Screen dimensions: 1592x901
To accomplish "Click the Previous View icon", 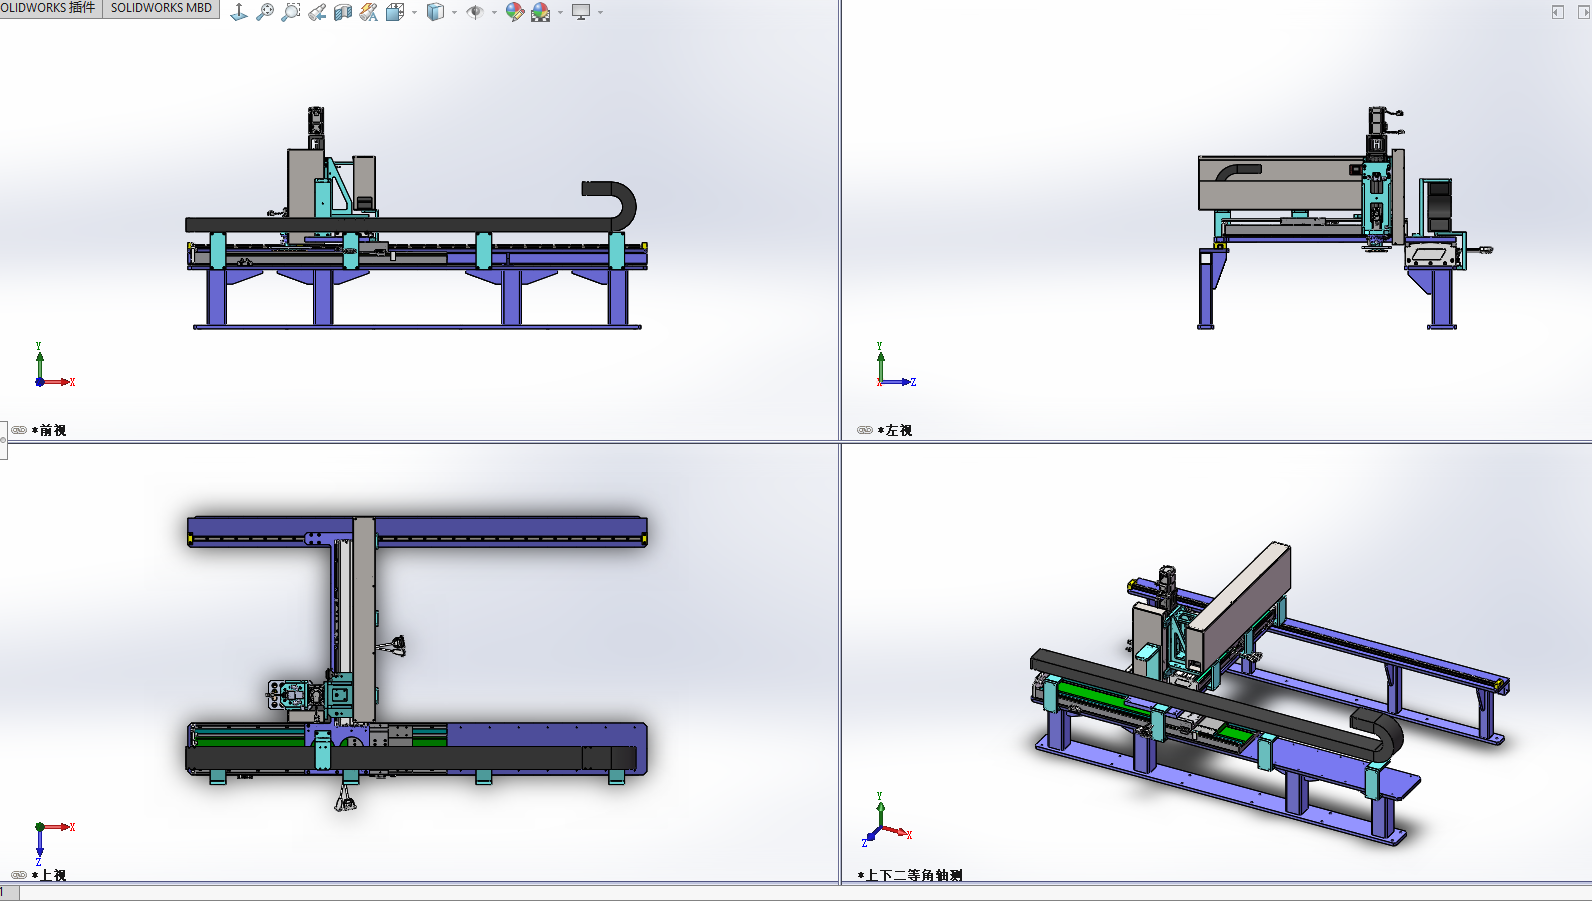I will click(317, 12).
